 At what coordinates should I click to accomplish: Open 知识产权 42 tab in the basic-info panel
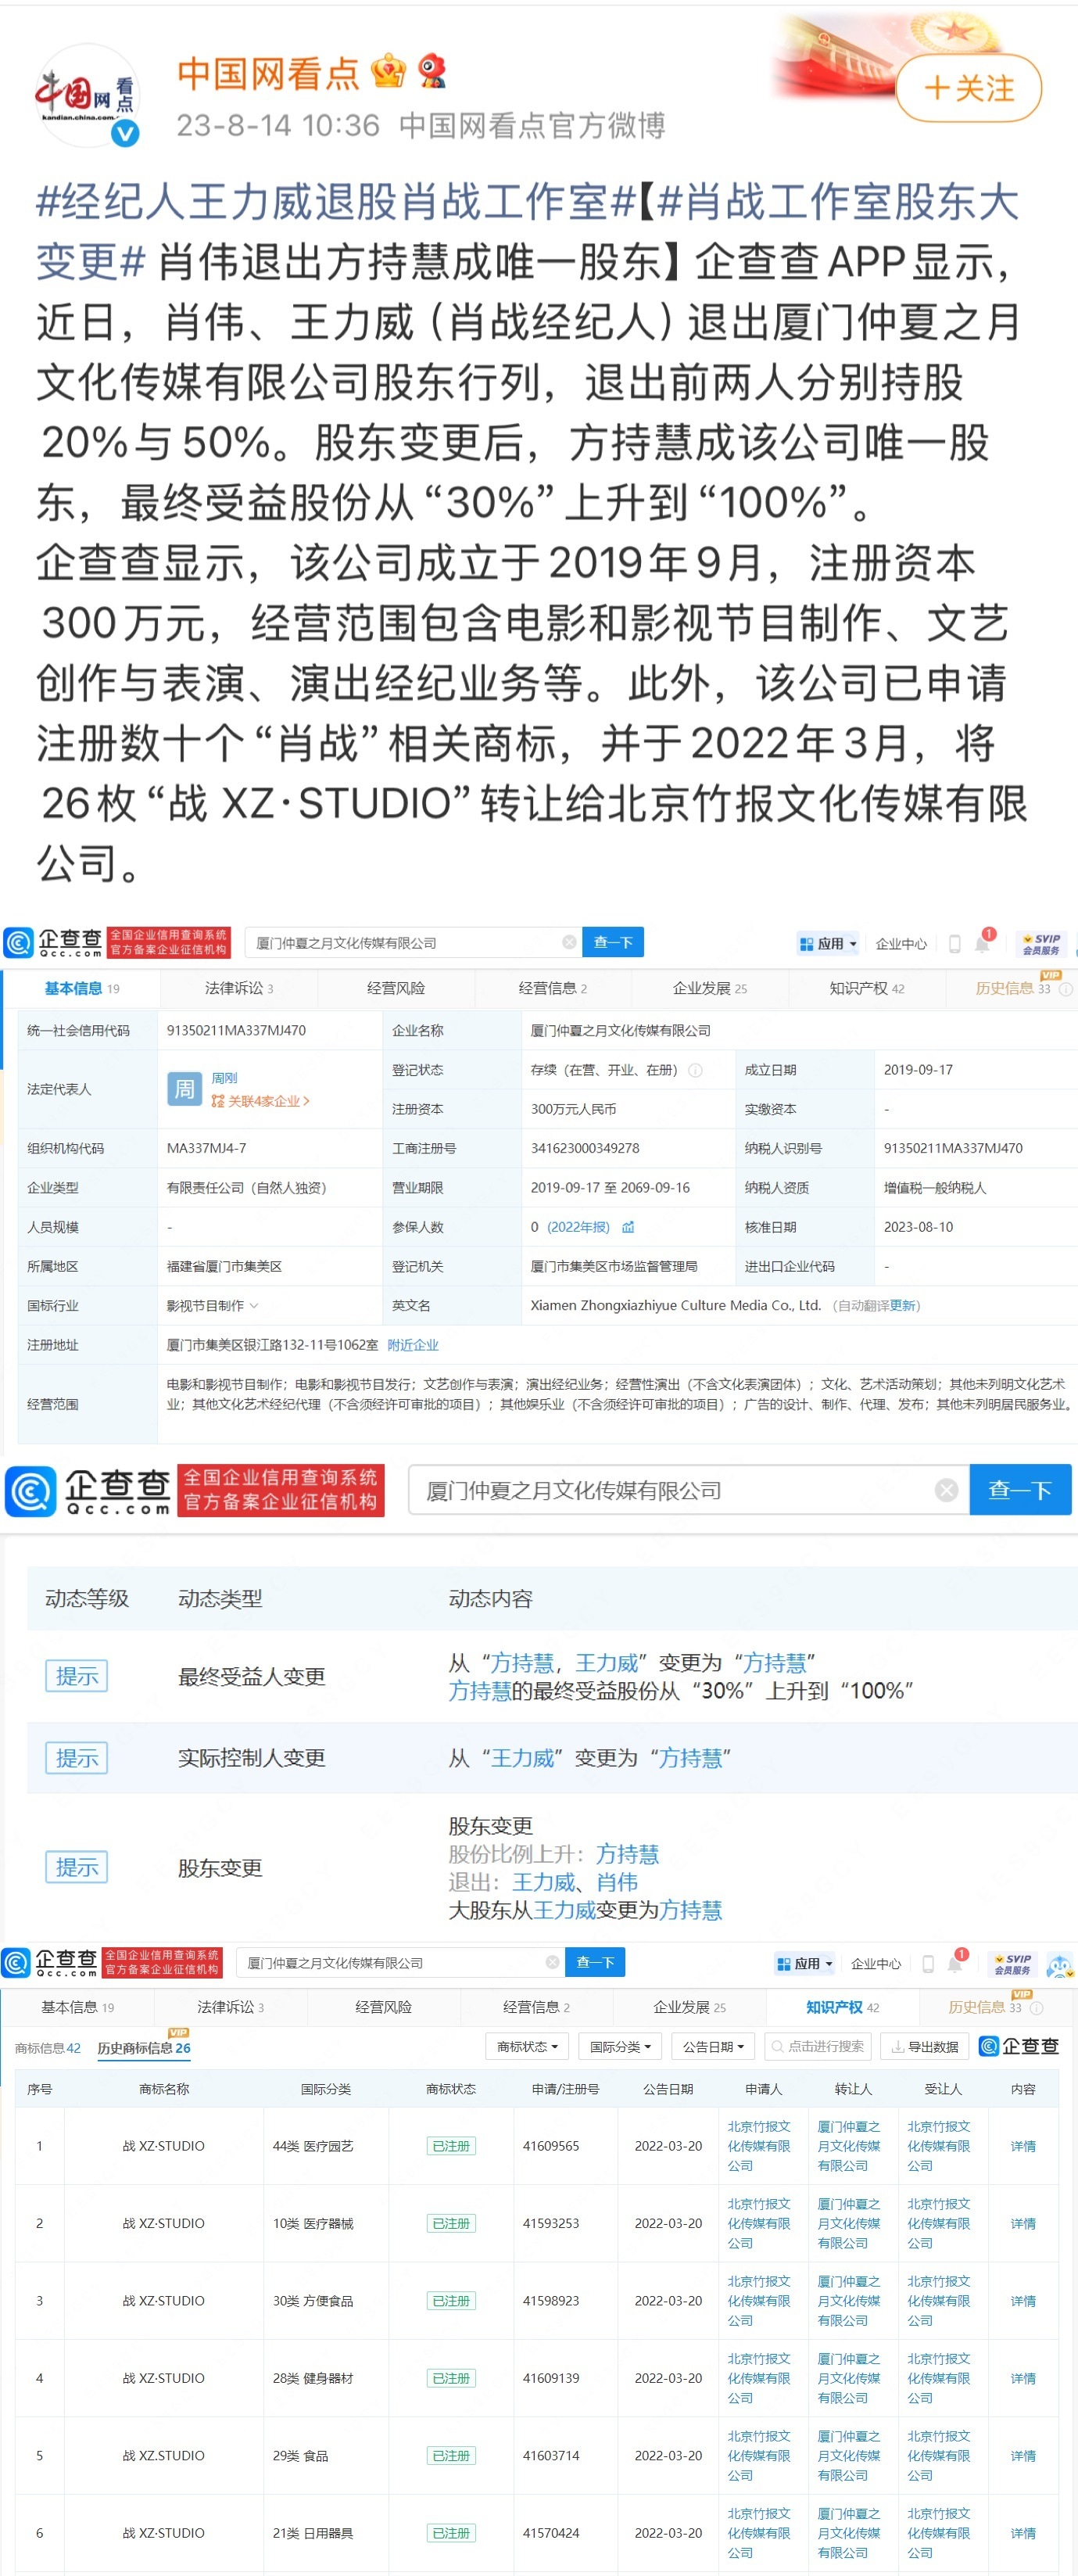tap(866, 988)
